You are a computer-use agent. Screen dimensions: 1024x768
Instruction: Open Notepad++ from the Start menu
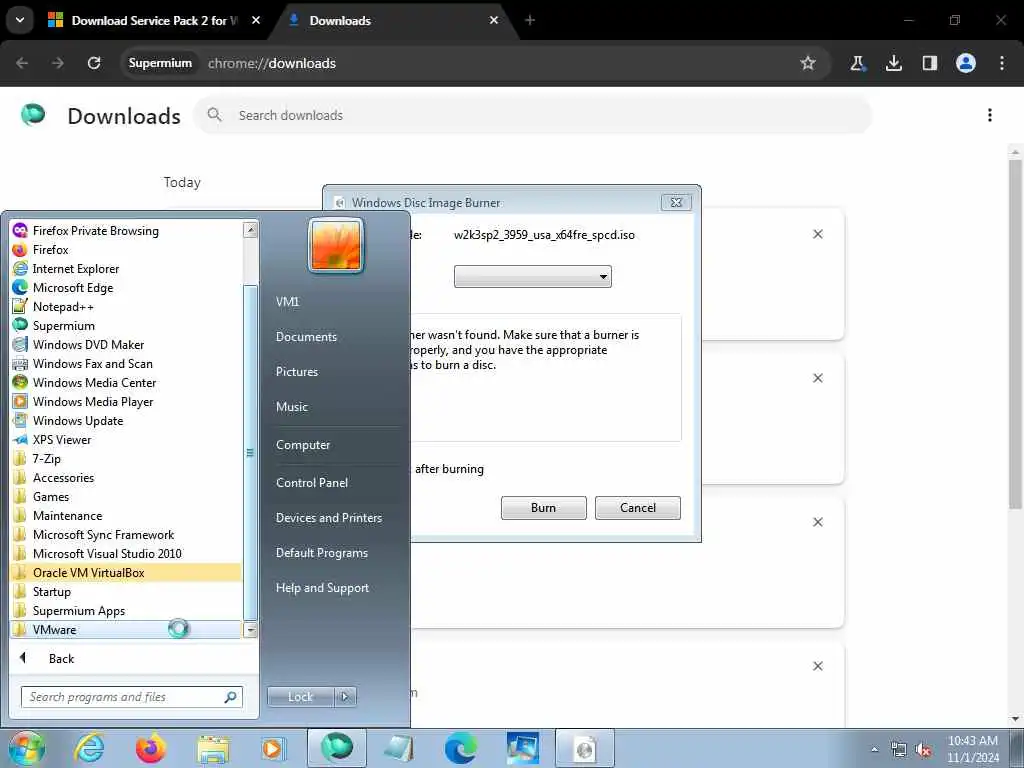tap(125, 306)
